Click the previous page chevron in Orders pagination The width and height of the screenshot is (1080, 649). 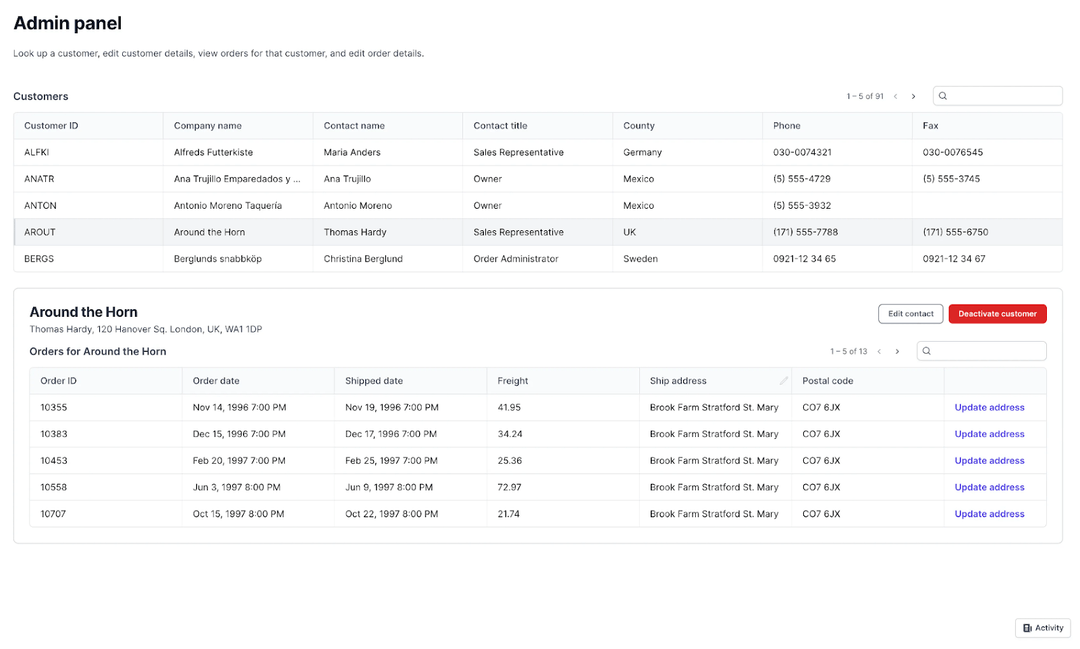pos(879,351)
